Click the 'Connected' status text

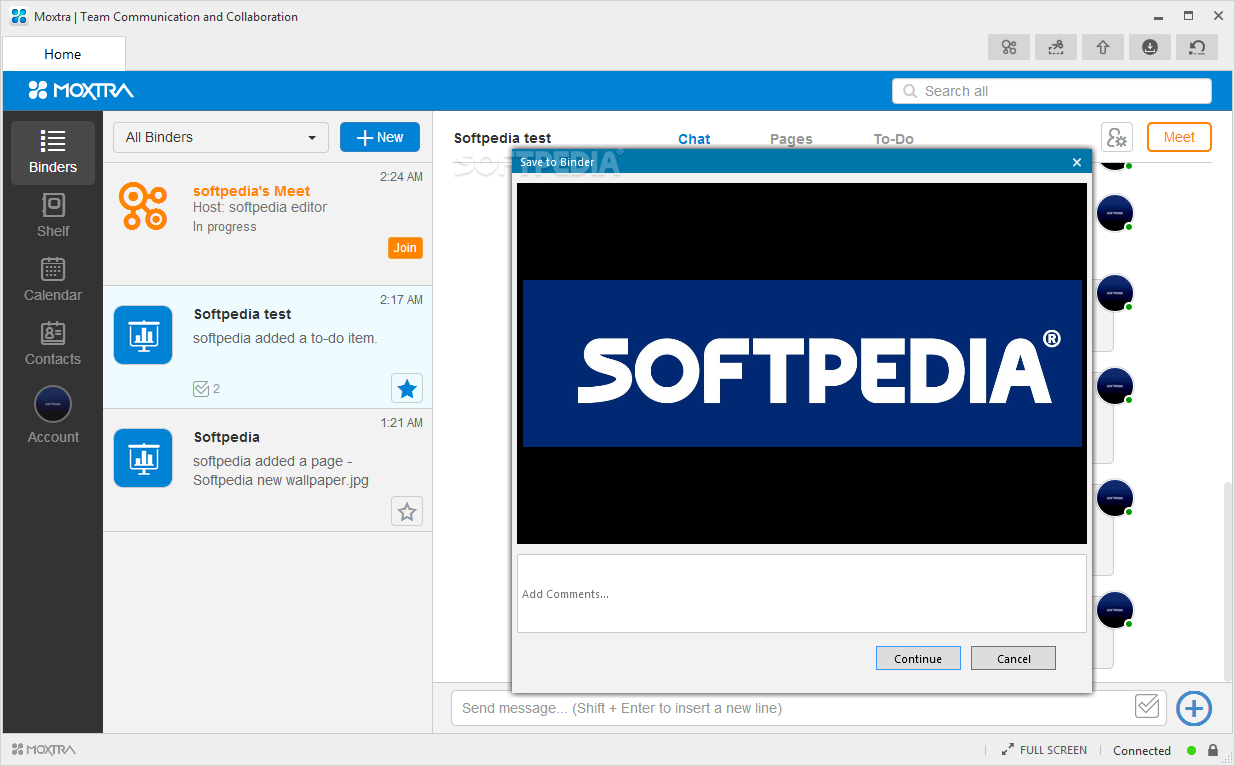1142,750
